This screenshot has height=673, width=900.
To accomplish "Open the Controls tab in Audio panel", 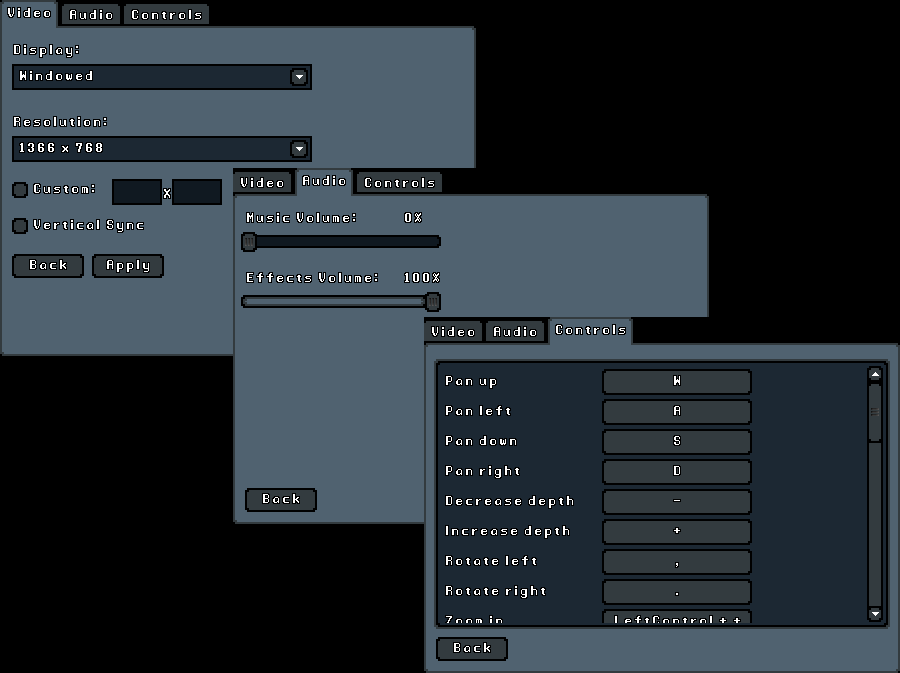I will point(399,183).
